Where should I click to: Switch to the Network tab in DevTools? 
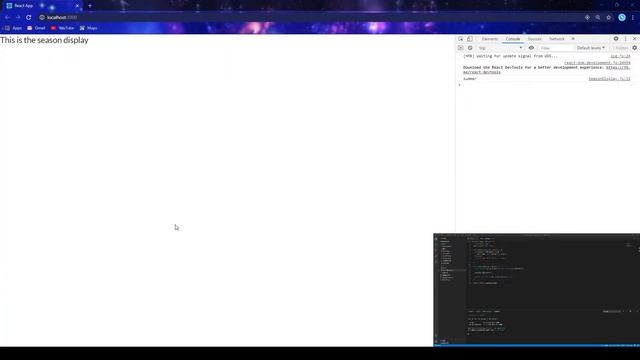tap(557, 39)
